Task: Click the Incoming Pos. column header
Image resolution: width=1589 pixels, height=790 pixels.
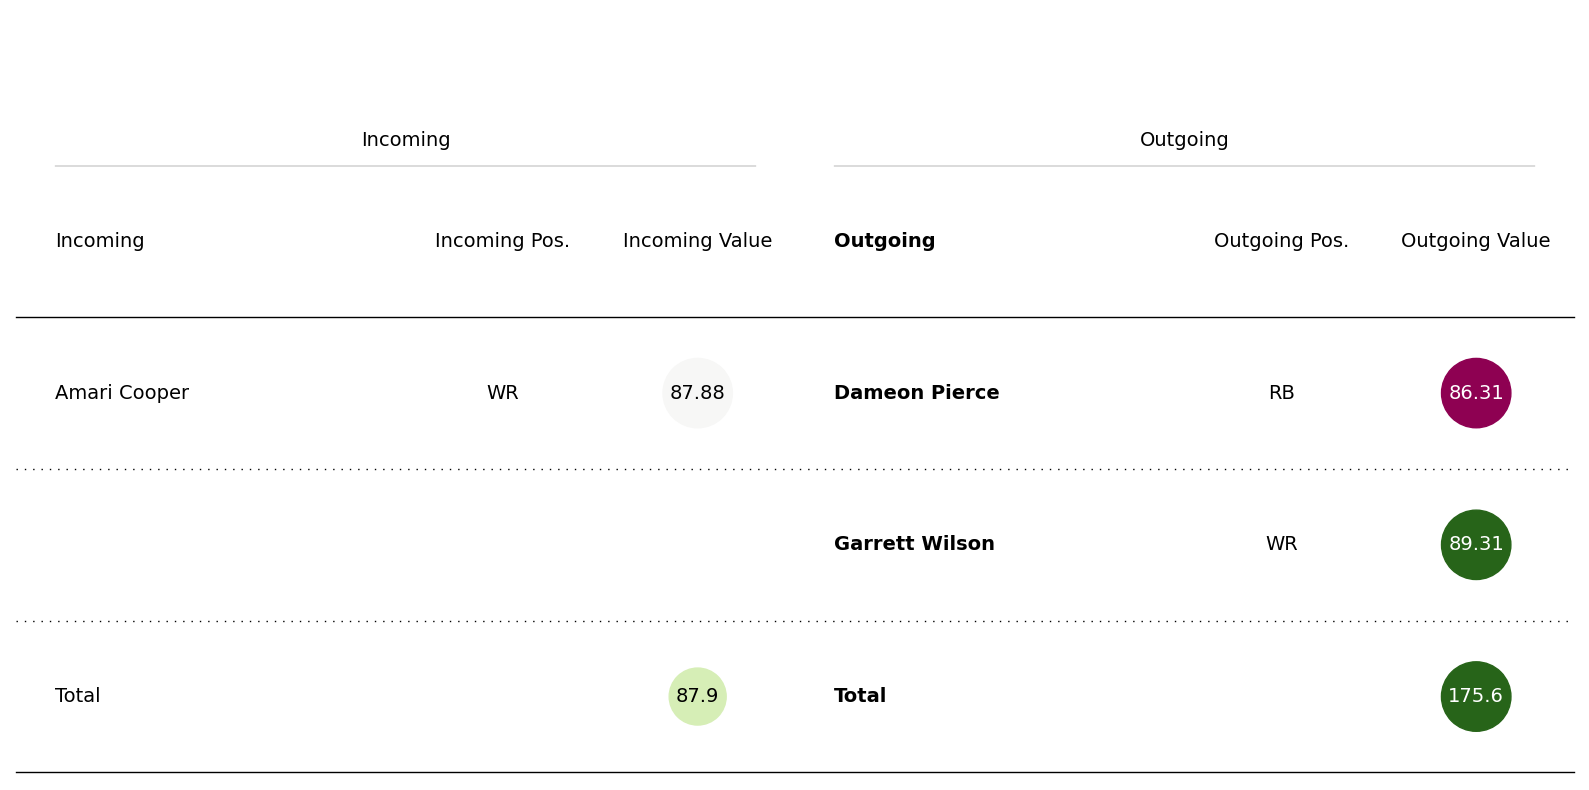Action: pyautogui.click(x=502, y=241)
